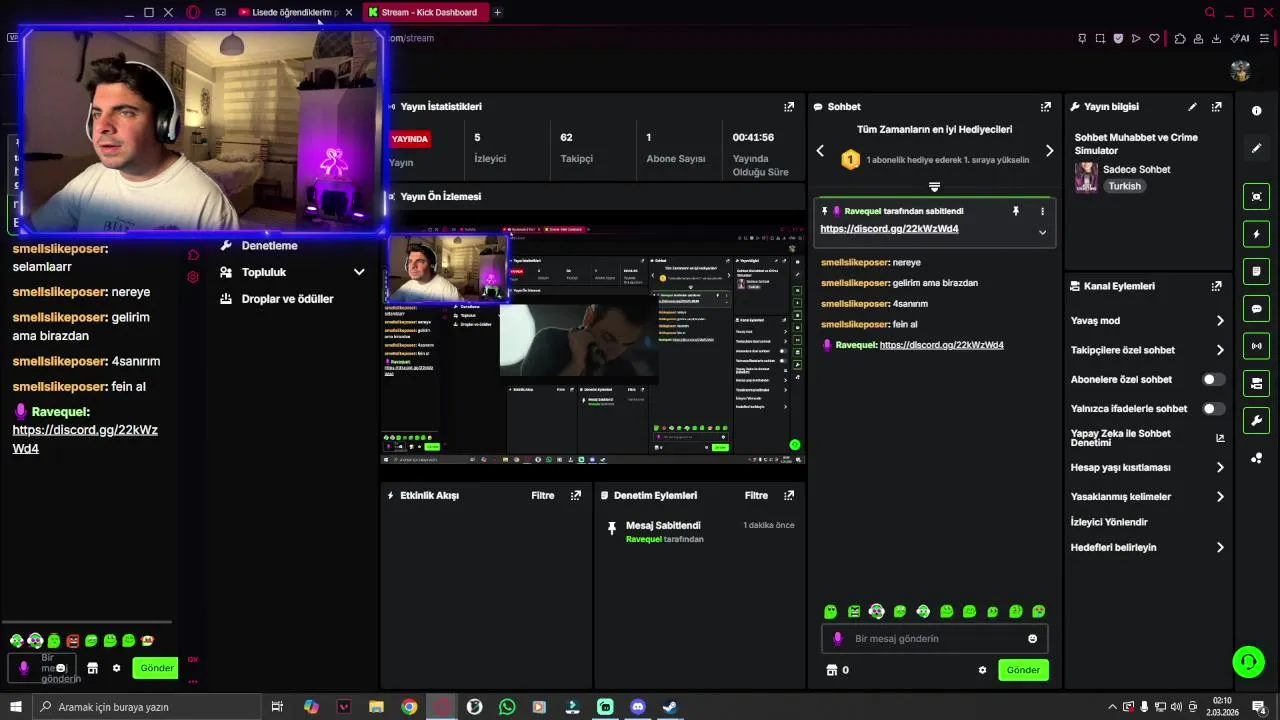
Task: Click the heart bookmark icon in browser toolbar
Action: coord(1154,39)
